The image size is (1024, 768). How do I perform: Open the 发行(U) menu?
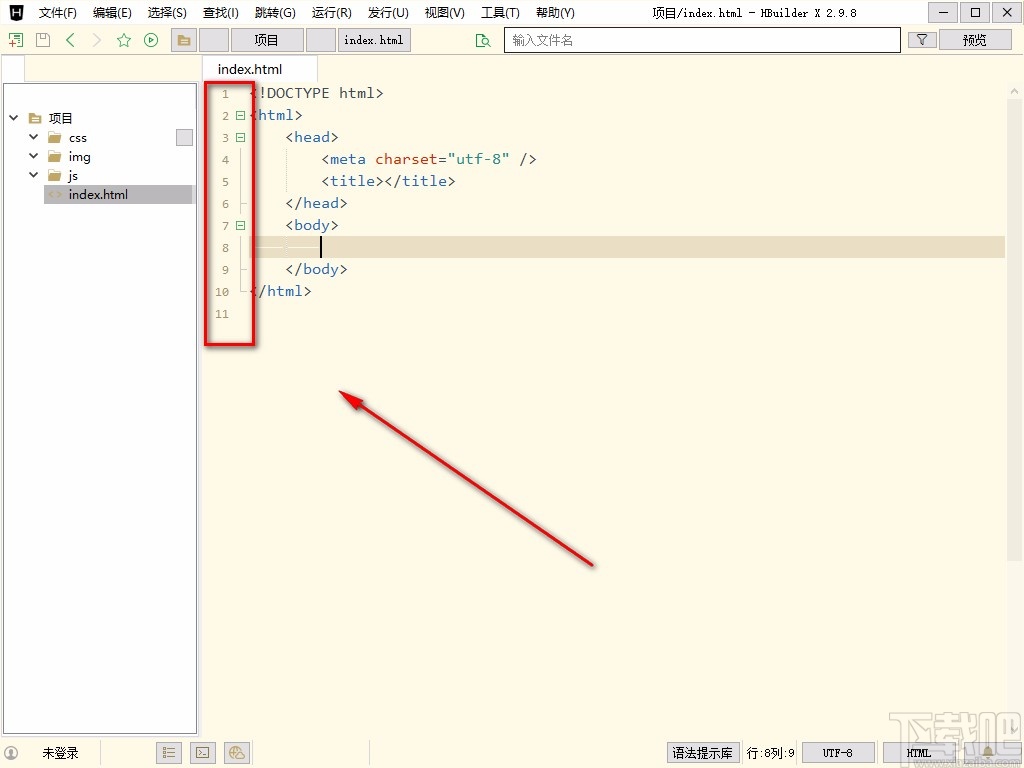pos(388,12)
